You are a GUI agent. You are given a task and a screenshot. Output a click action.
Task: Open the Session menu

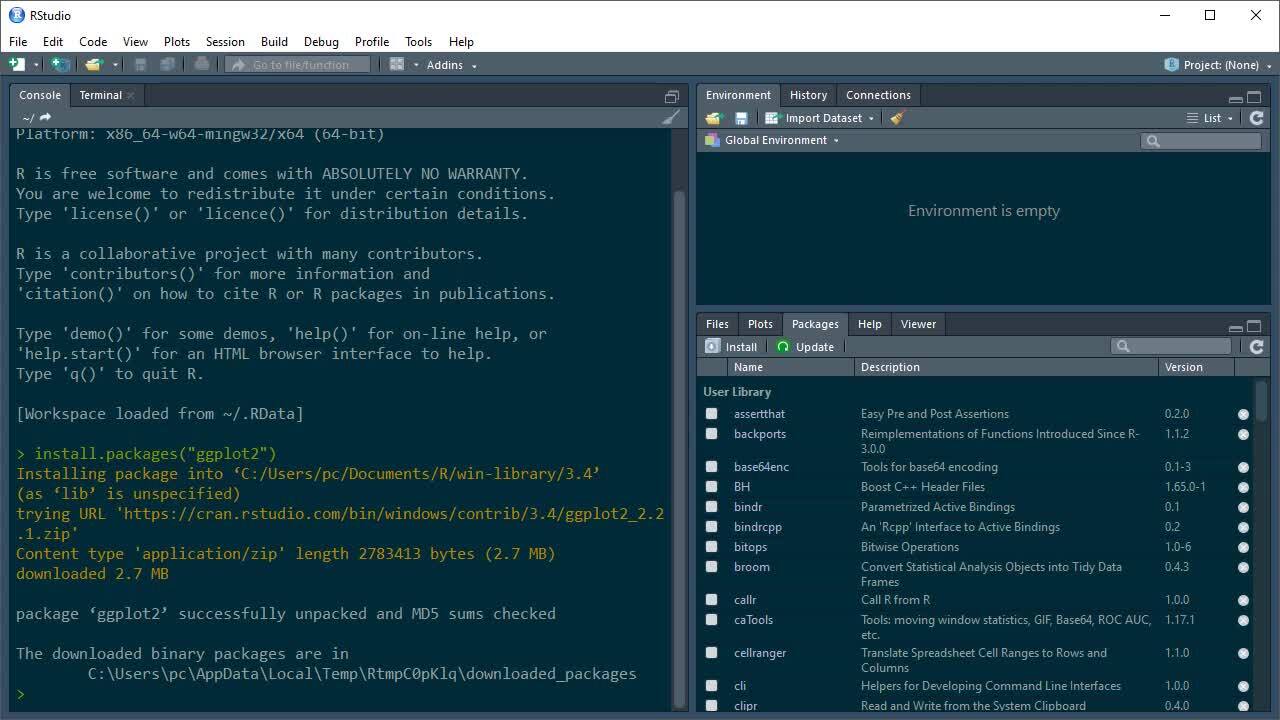(x=225, y=42)
